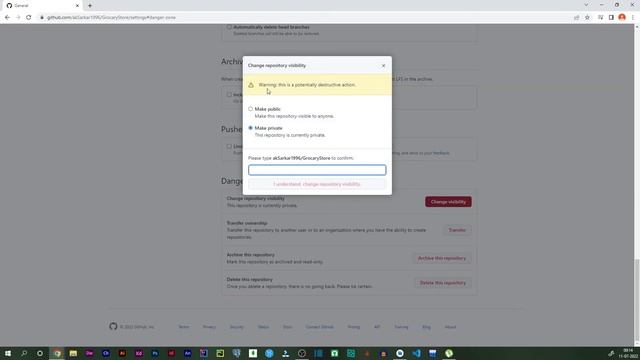Open the Blog footer link
The height and width of the screenshot is (360, 640).
[426, 327]
